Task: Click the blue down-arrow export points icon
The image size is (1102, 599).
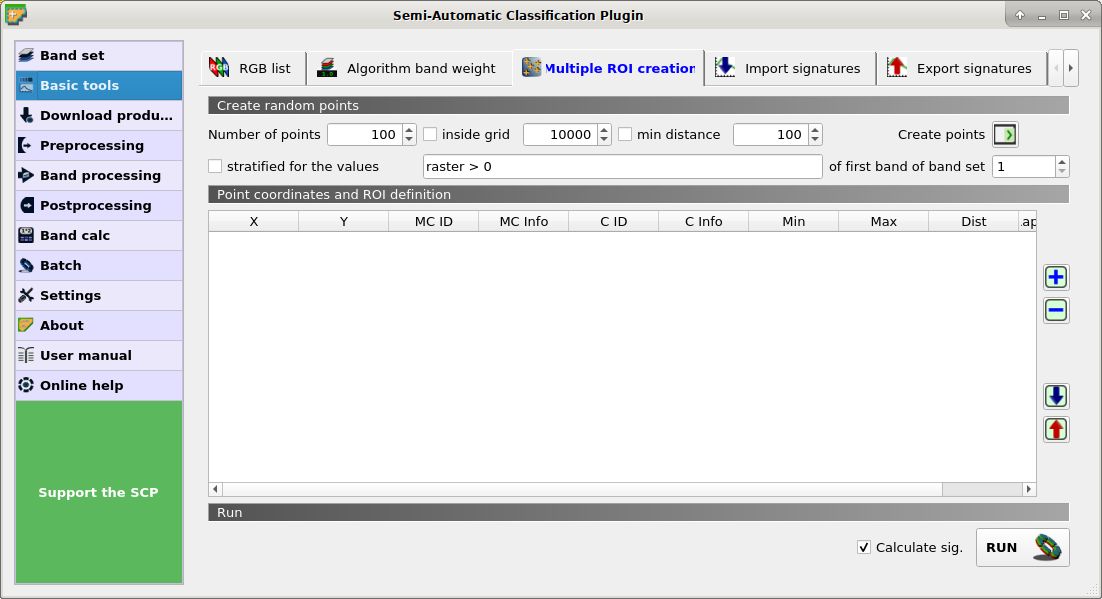Action: tap(1055, 395)
